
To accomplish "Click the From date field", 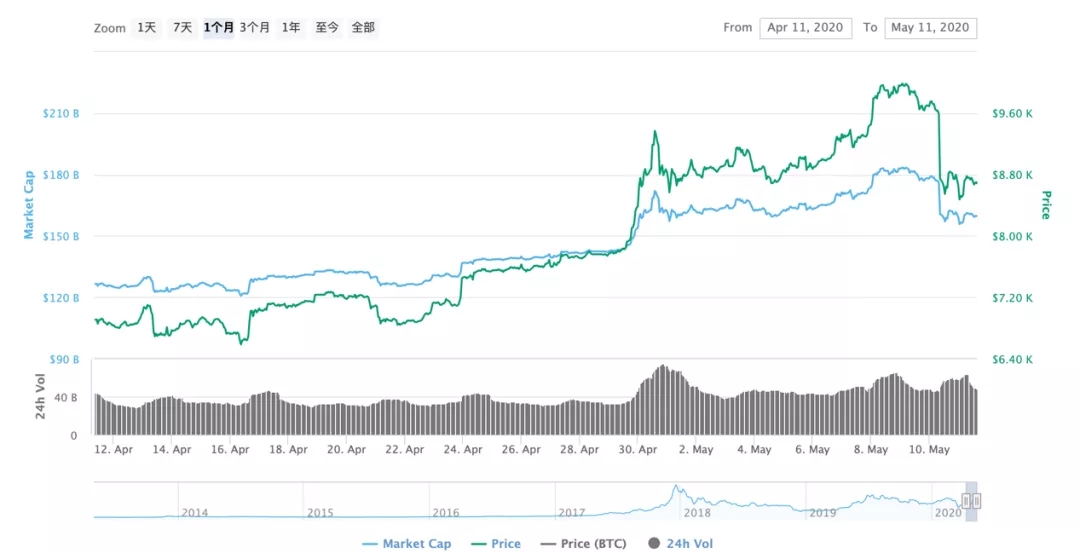I will pos(804,28).
